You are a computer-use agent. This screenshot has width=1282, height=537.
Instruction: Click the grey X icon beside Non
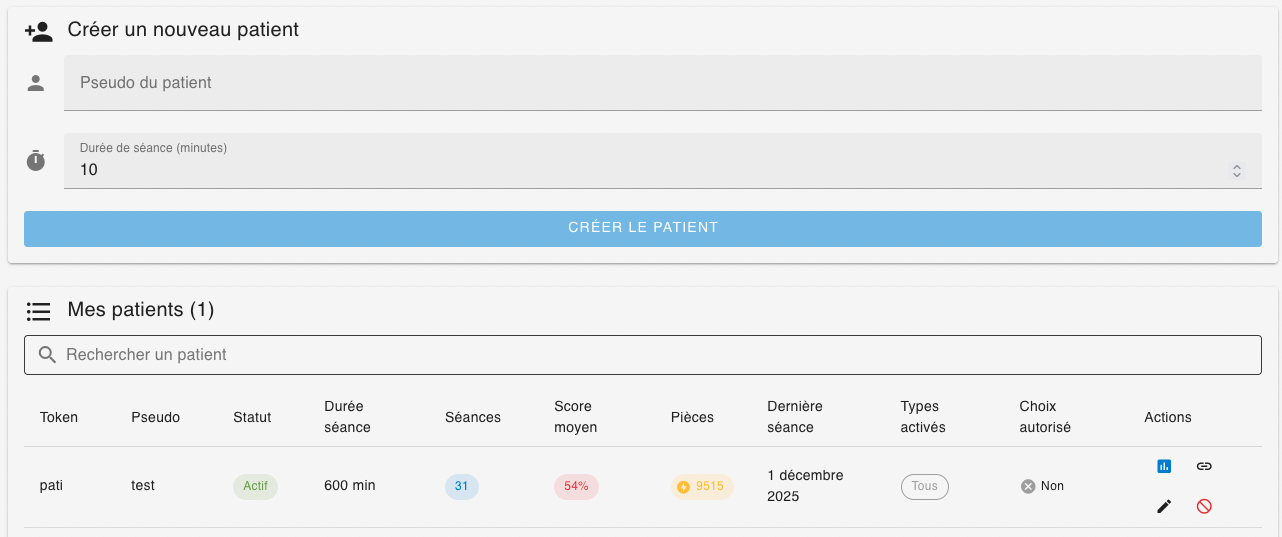coord(1028,486)
